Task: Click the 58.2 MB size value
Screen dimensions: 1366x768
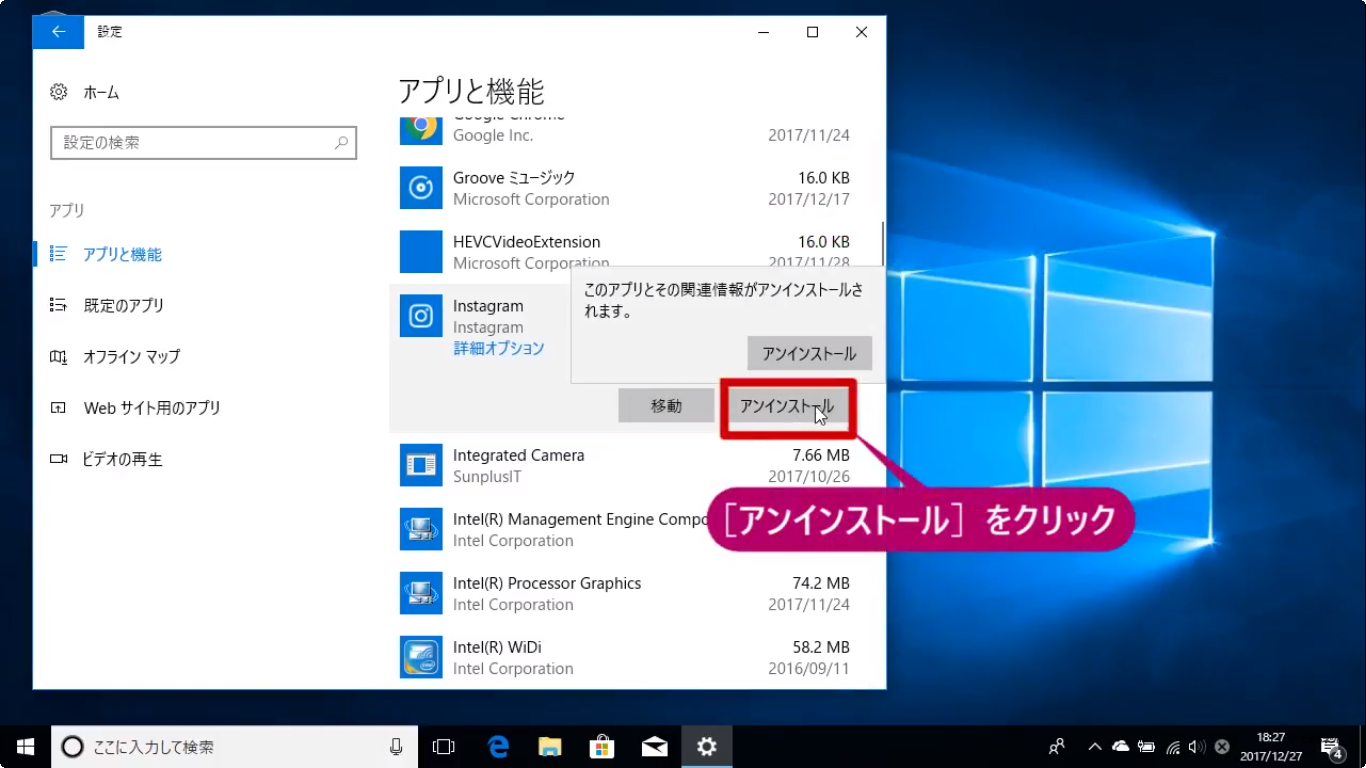Action: click(820, 647)
